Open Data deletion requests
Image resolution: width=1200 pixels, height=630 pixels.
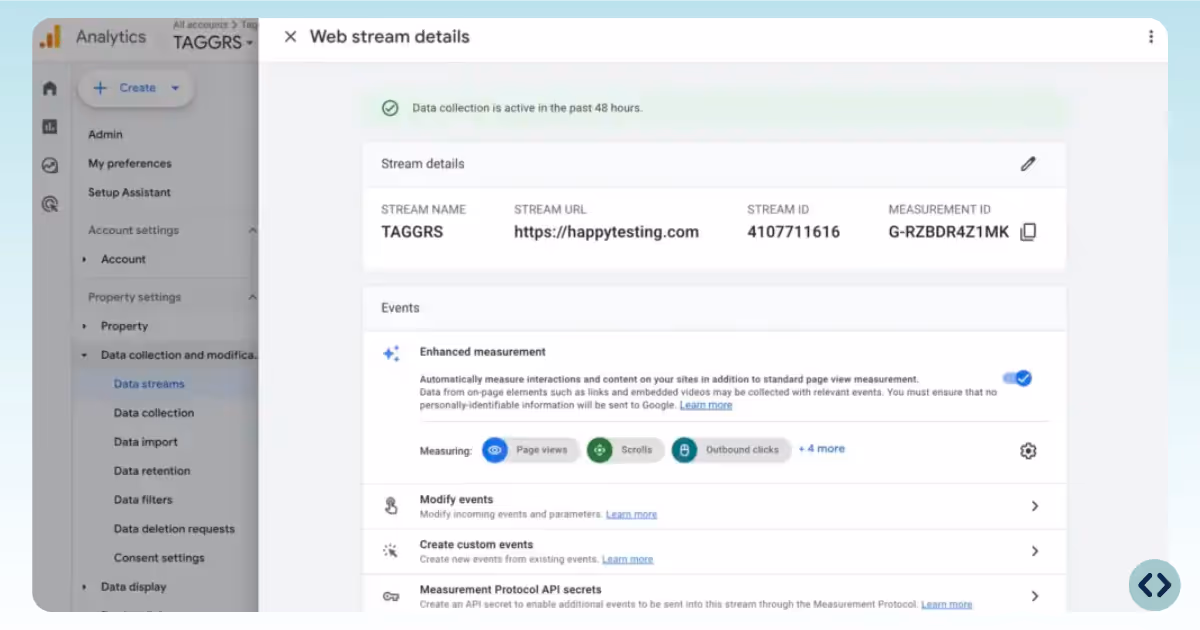(174, 529)
